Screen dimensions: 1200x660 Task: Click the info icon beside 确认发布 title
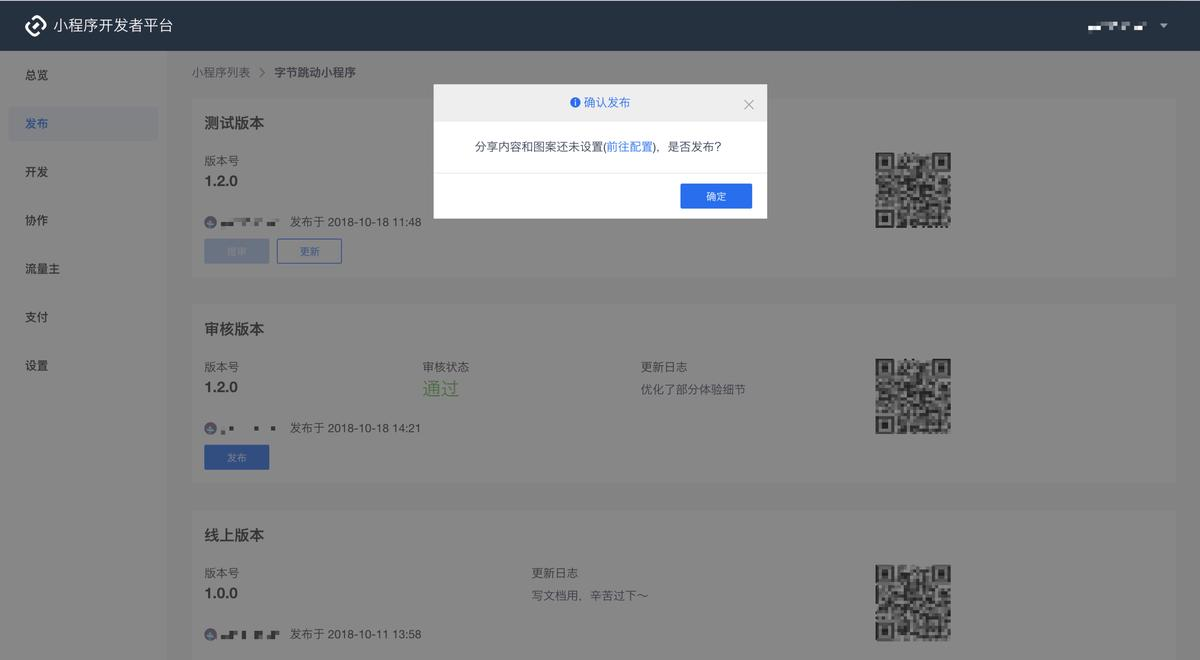(573, 103)
